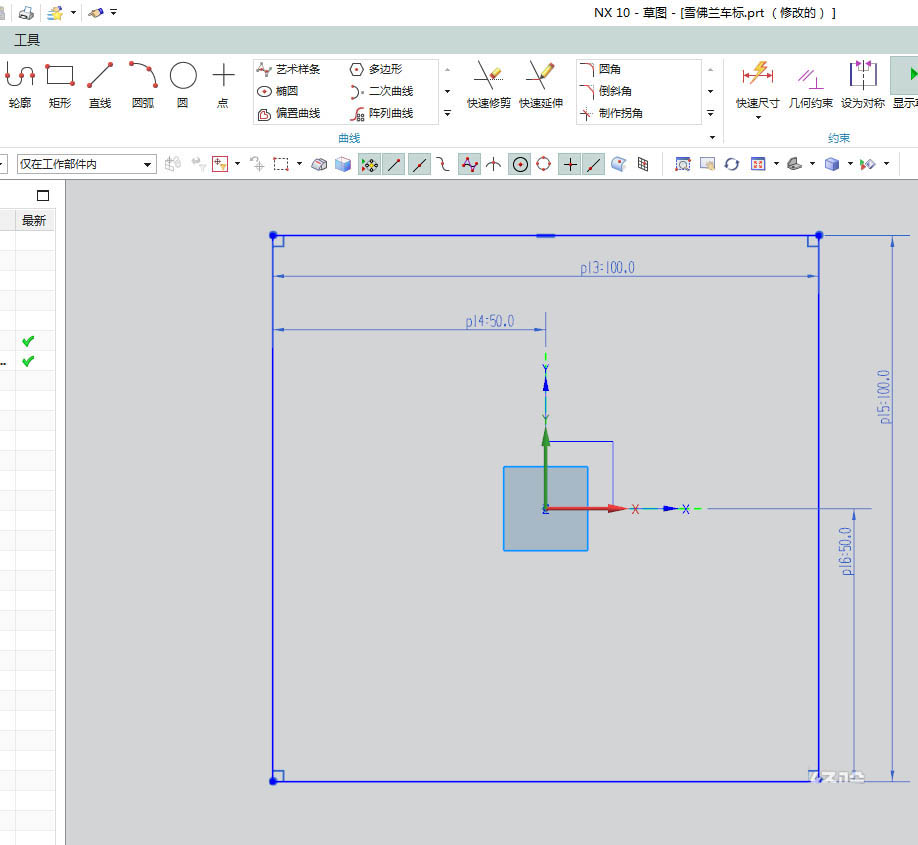The width and height of the screenshot is (918, 845).
Task: Click the red X axis arrow handle
Action: click(616, 508)
